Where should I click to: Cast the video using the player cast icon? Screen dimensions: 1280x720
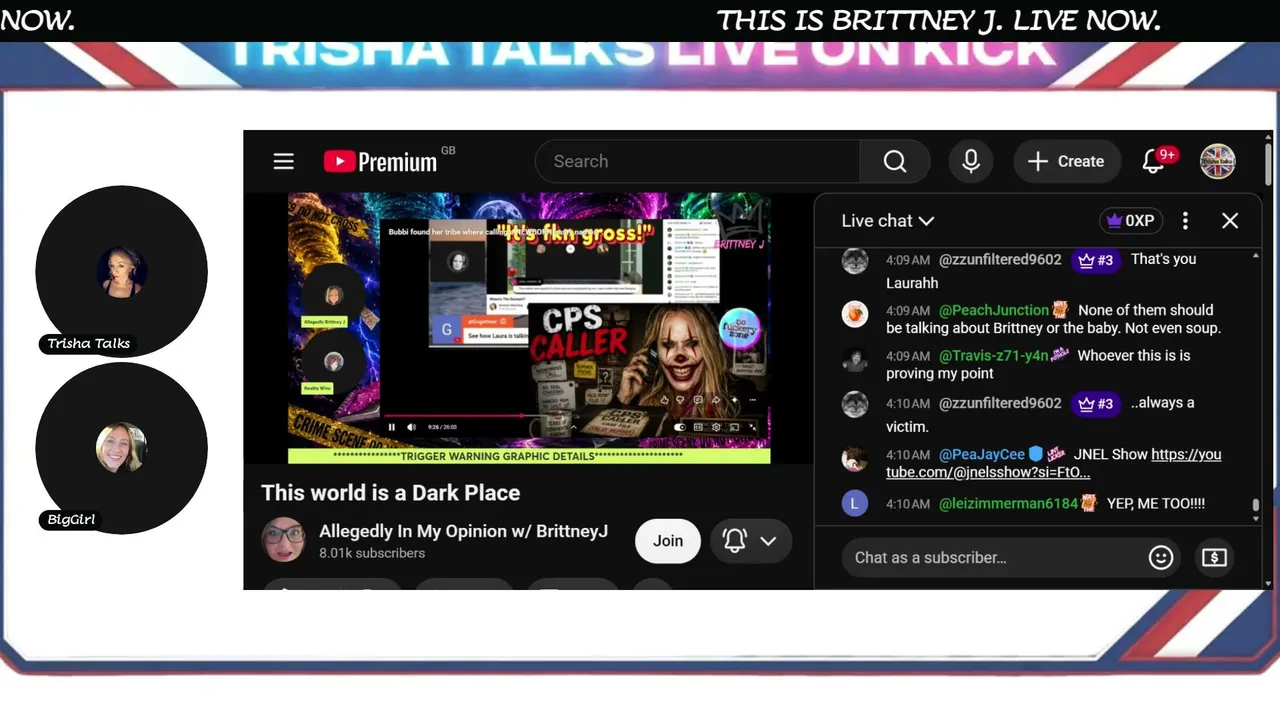click(734, 427)
